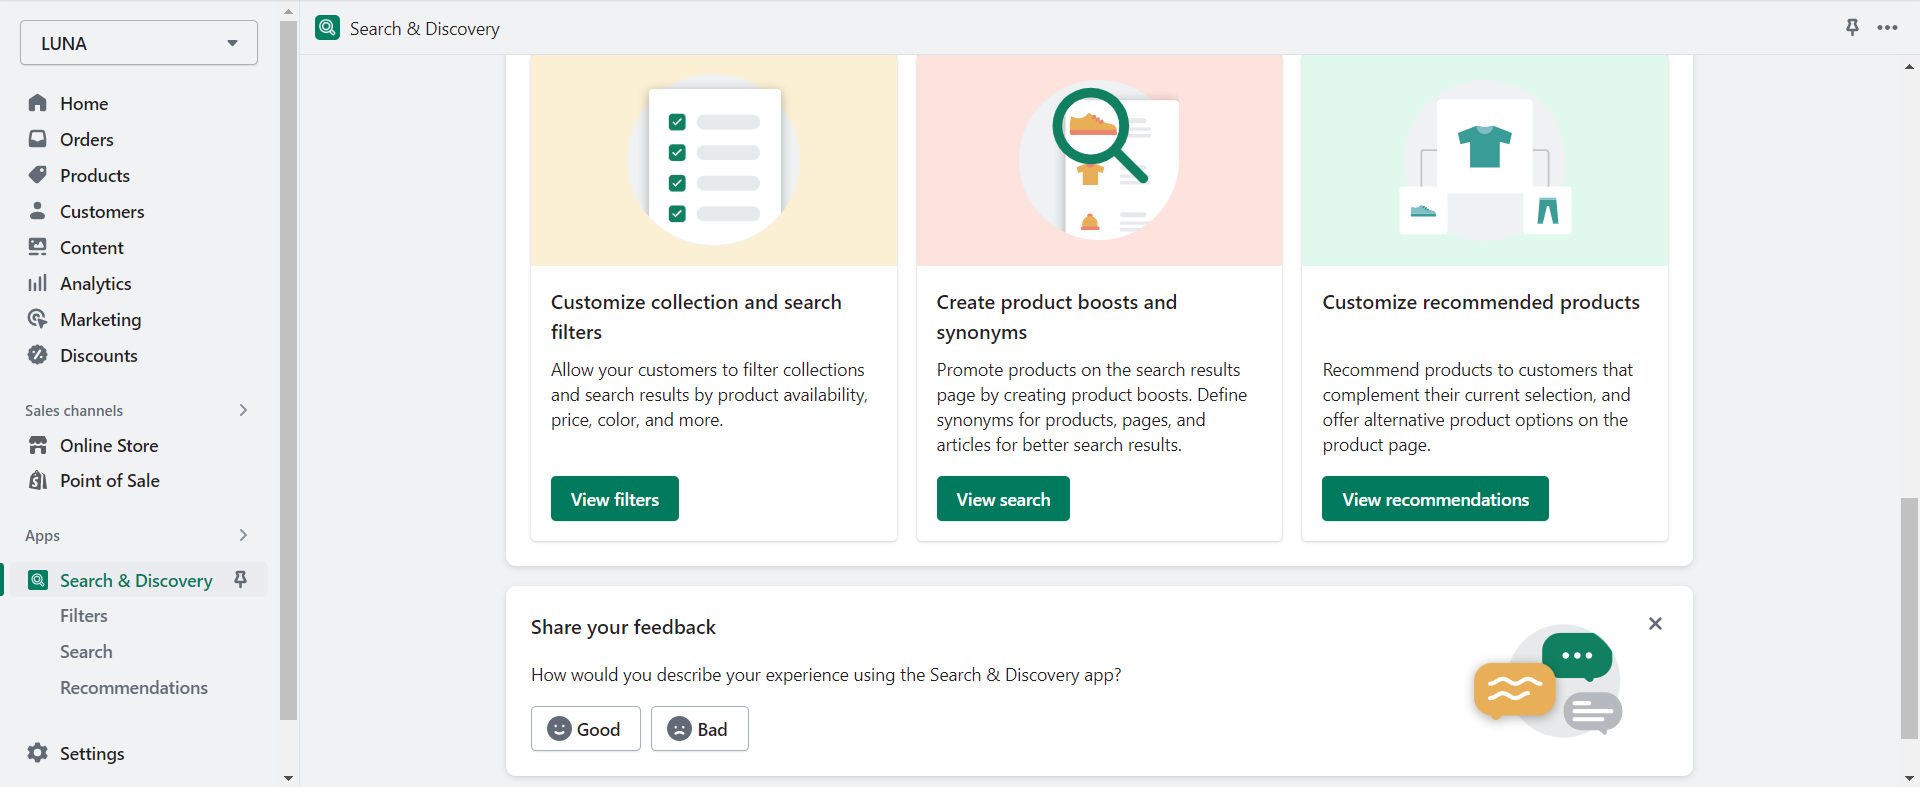
Task: Click the Search & Discovery sidebar app icon
Action: pos(38,580)
